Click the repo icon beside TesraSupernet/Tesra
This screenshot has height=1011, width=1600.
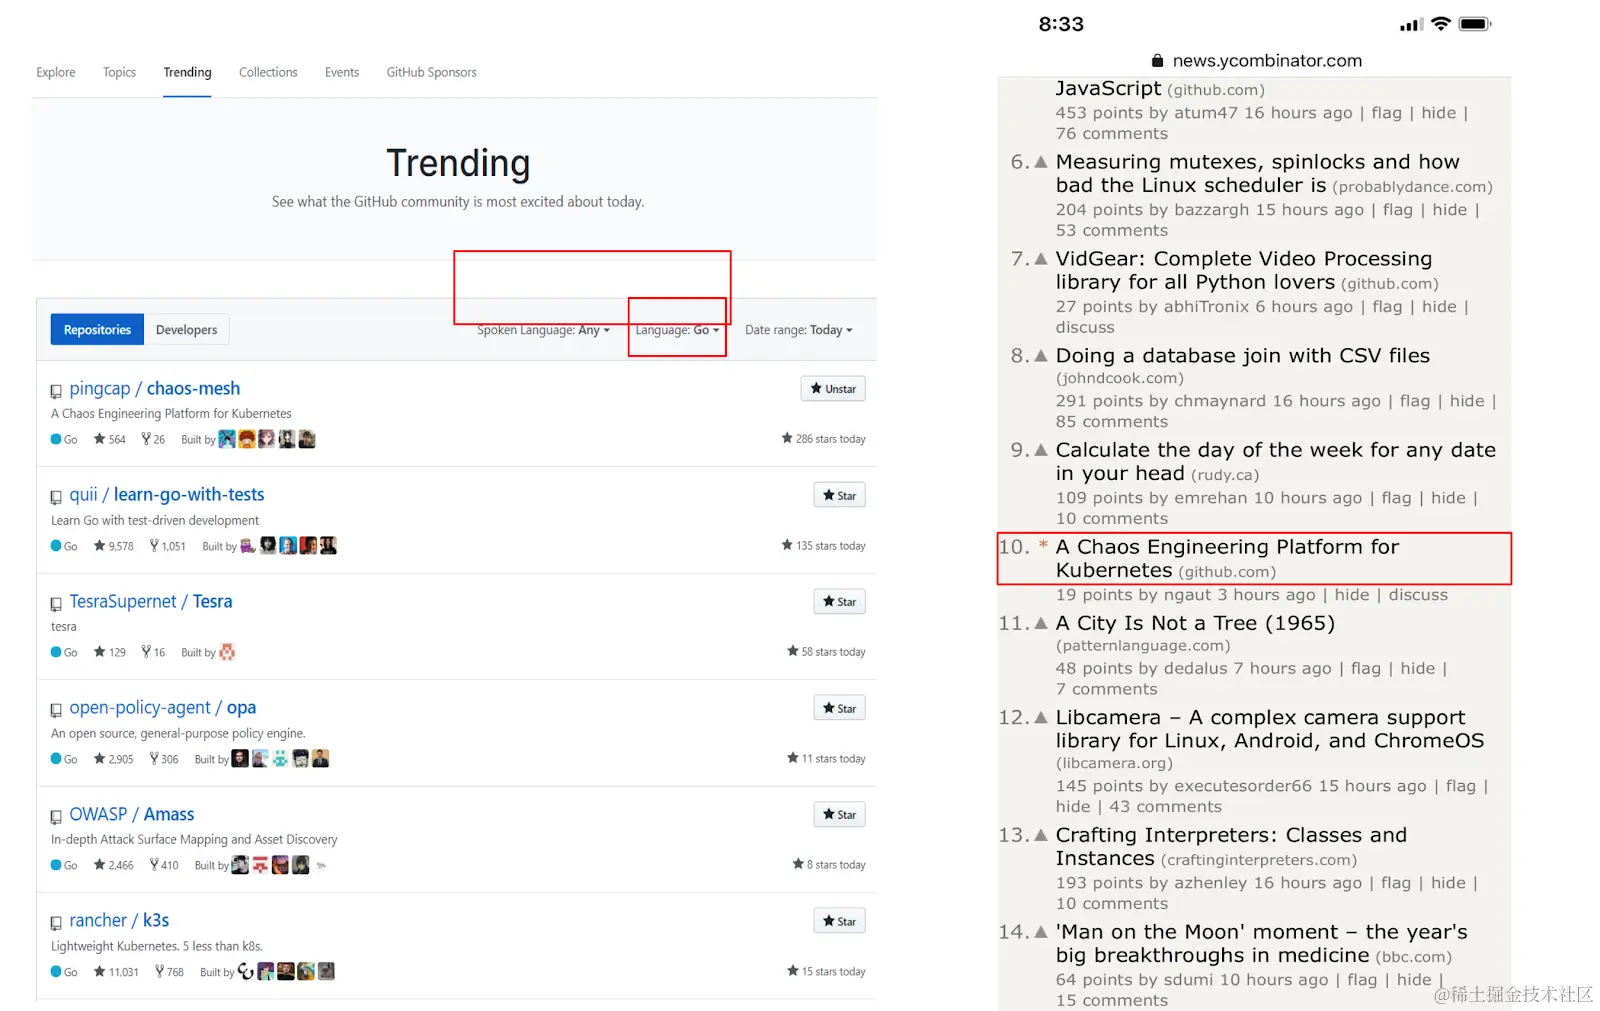[x=56, y=604]
